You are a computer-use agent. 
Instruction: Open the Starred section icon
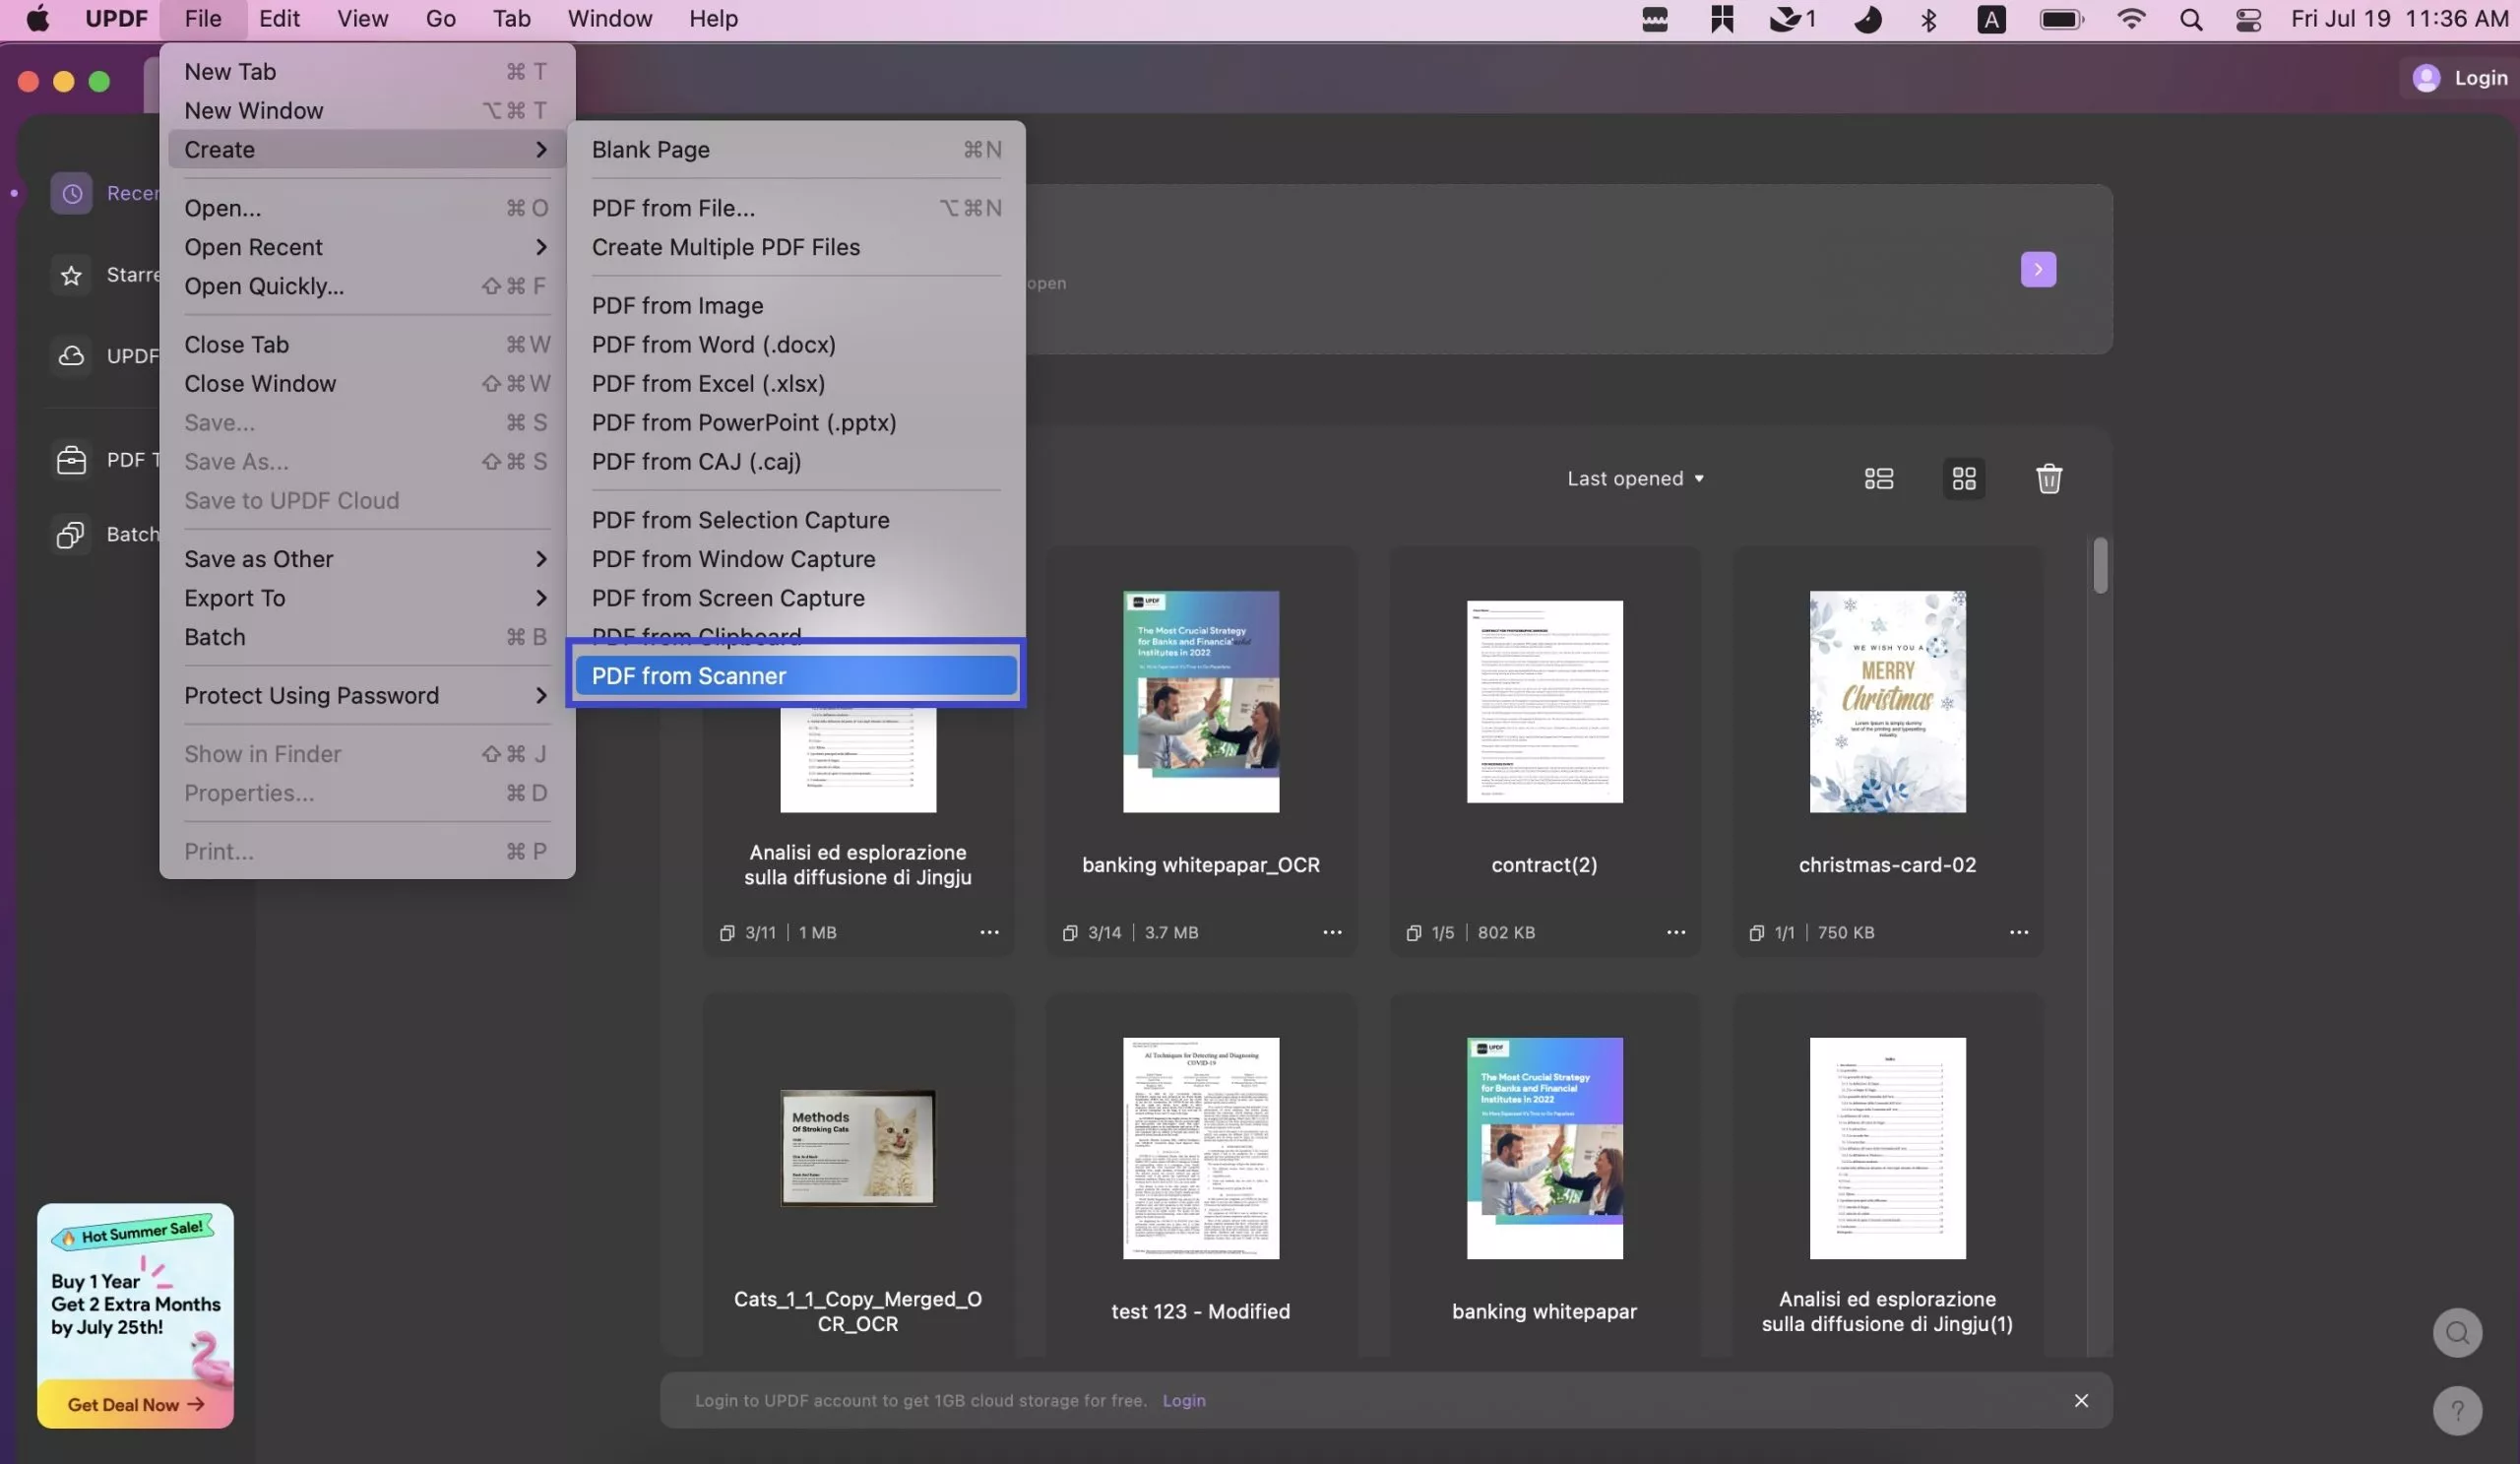tap(70, 274)
